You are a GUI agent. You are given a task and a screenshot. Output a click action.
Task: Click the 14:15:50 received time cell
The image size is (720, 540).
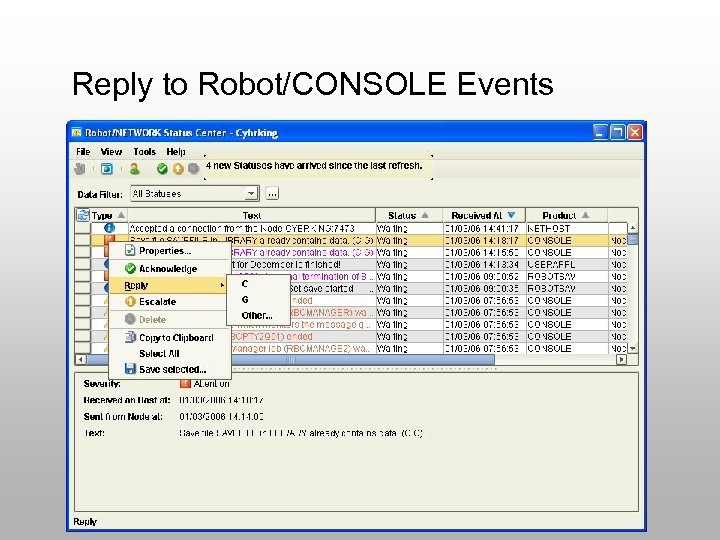[484, 253]
